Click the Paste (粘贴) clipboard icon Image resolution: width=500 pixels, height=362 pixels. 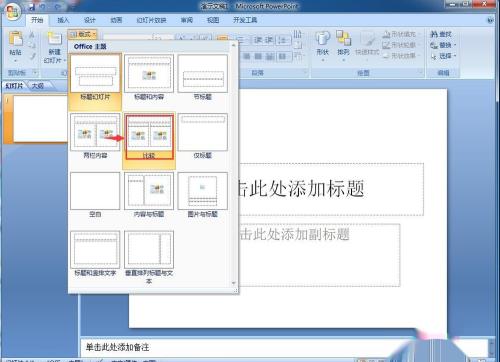click(x=16, y=38)
